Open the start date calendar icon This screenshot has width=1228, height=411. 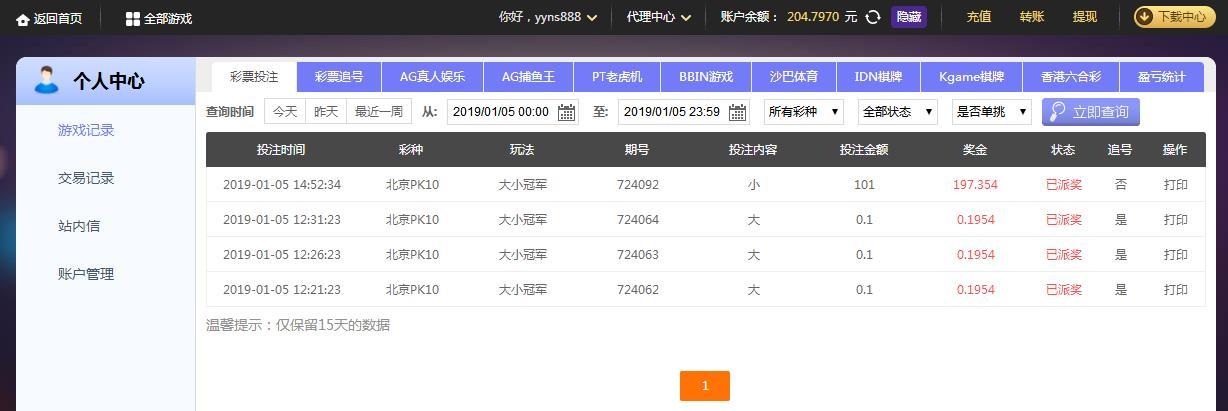(566, 112)
